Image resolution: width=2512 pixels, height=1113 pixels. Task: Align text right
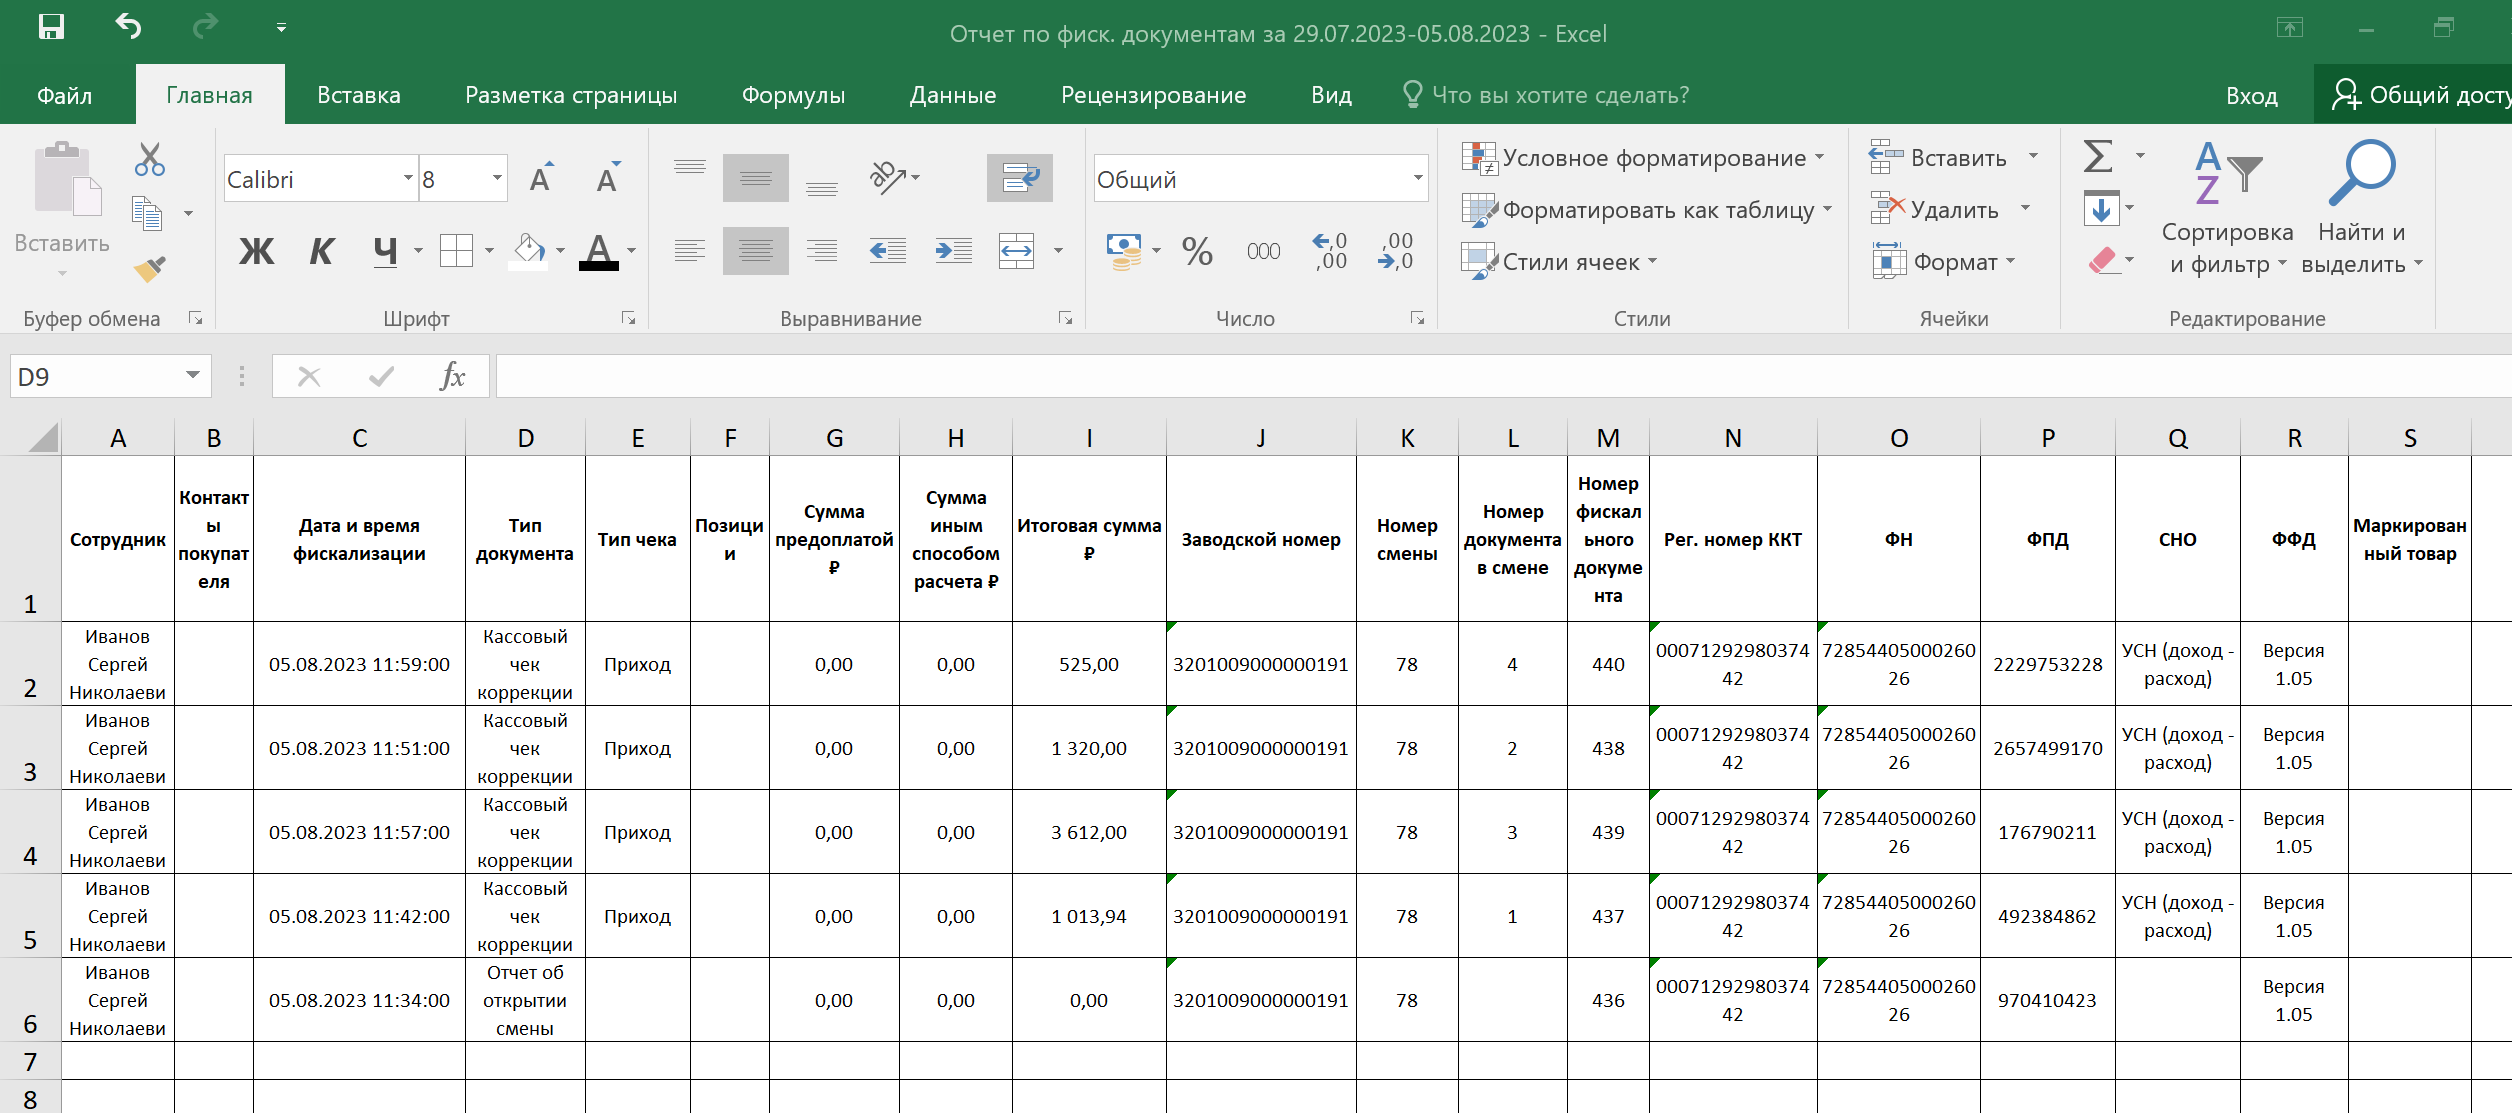click(x=822, y=250)
